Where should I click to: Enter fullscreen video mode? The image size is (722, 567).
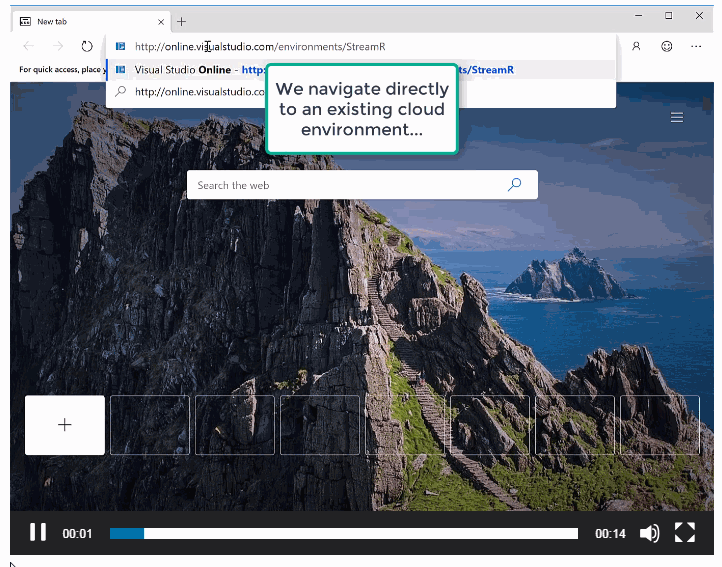(685, 533)
